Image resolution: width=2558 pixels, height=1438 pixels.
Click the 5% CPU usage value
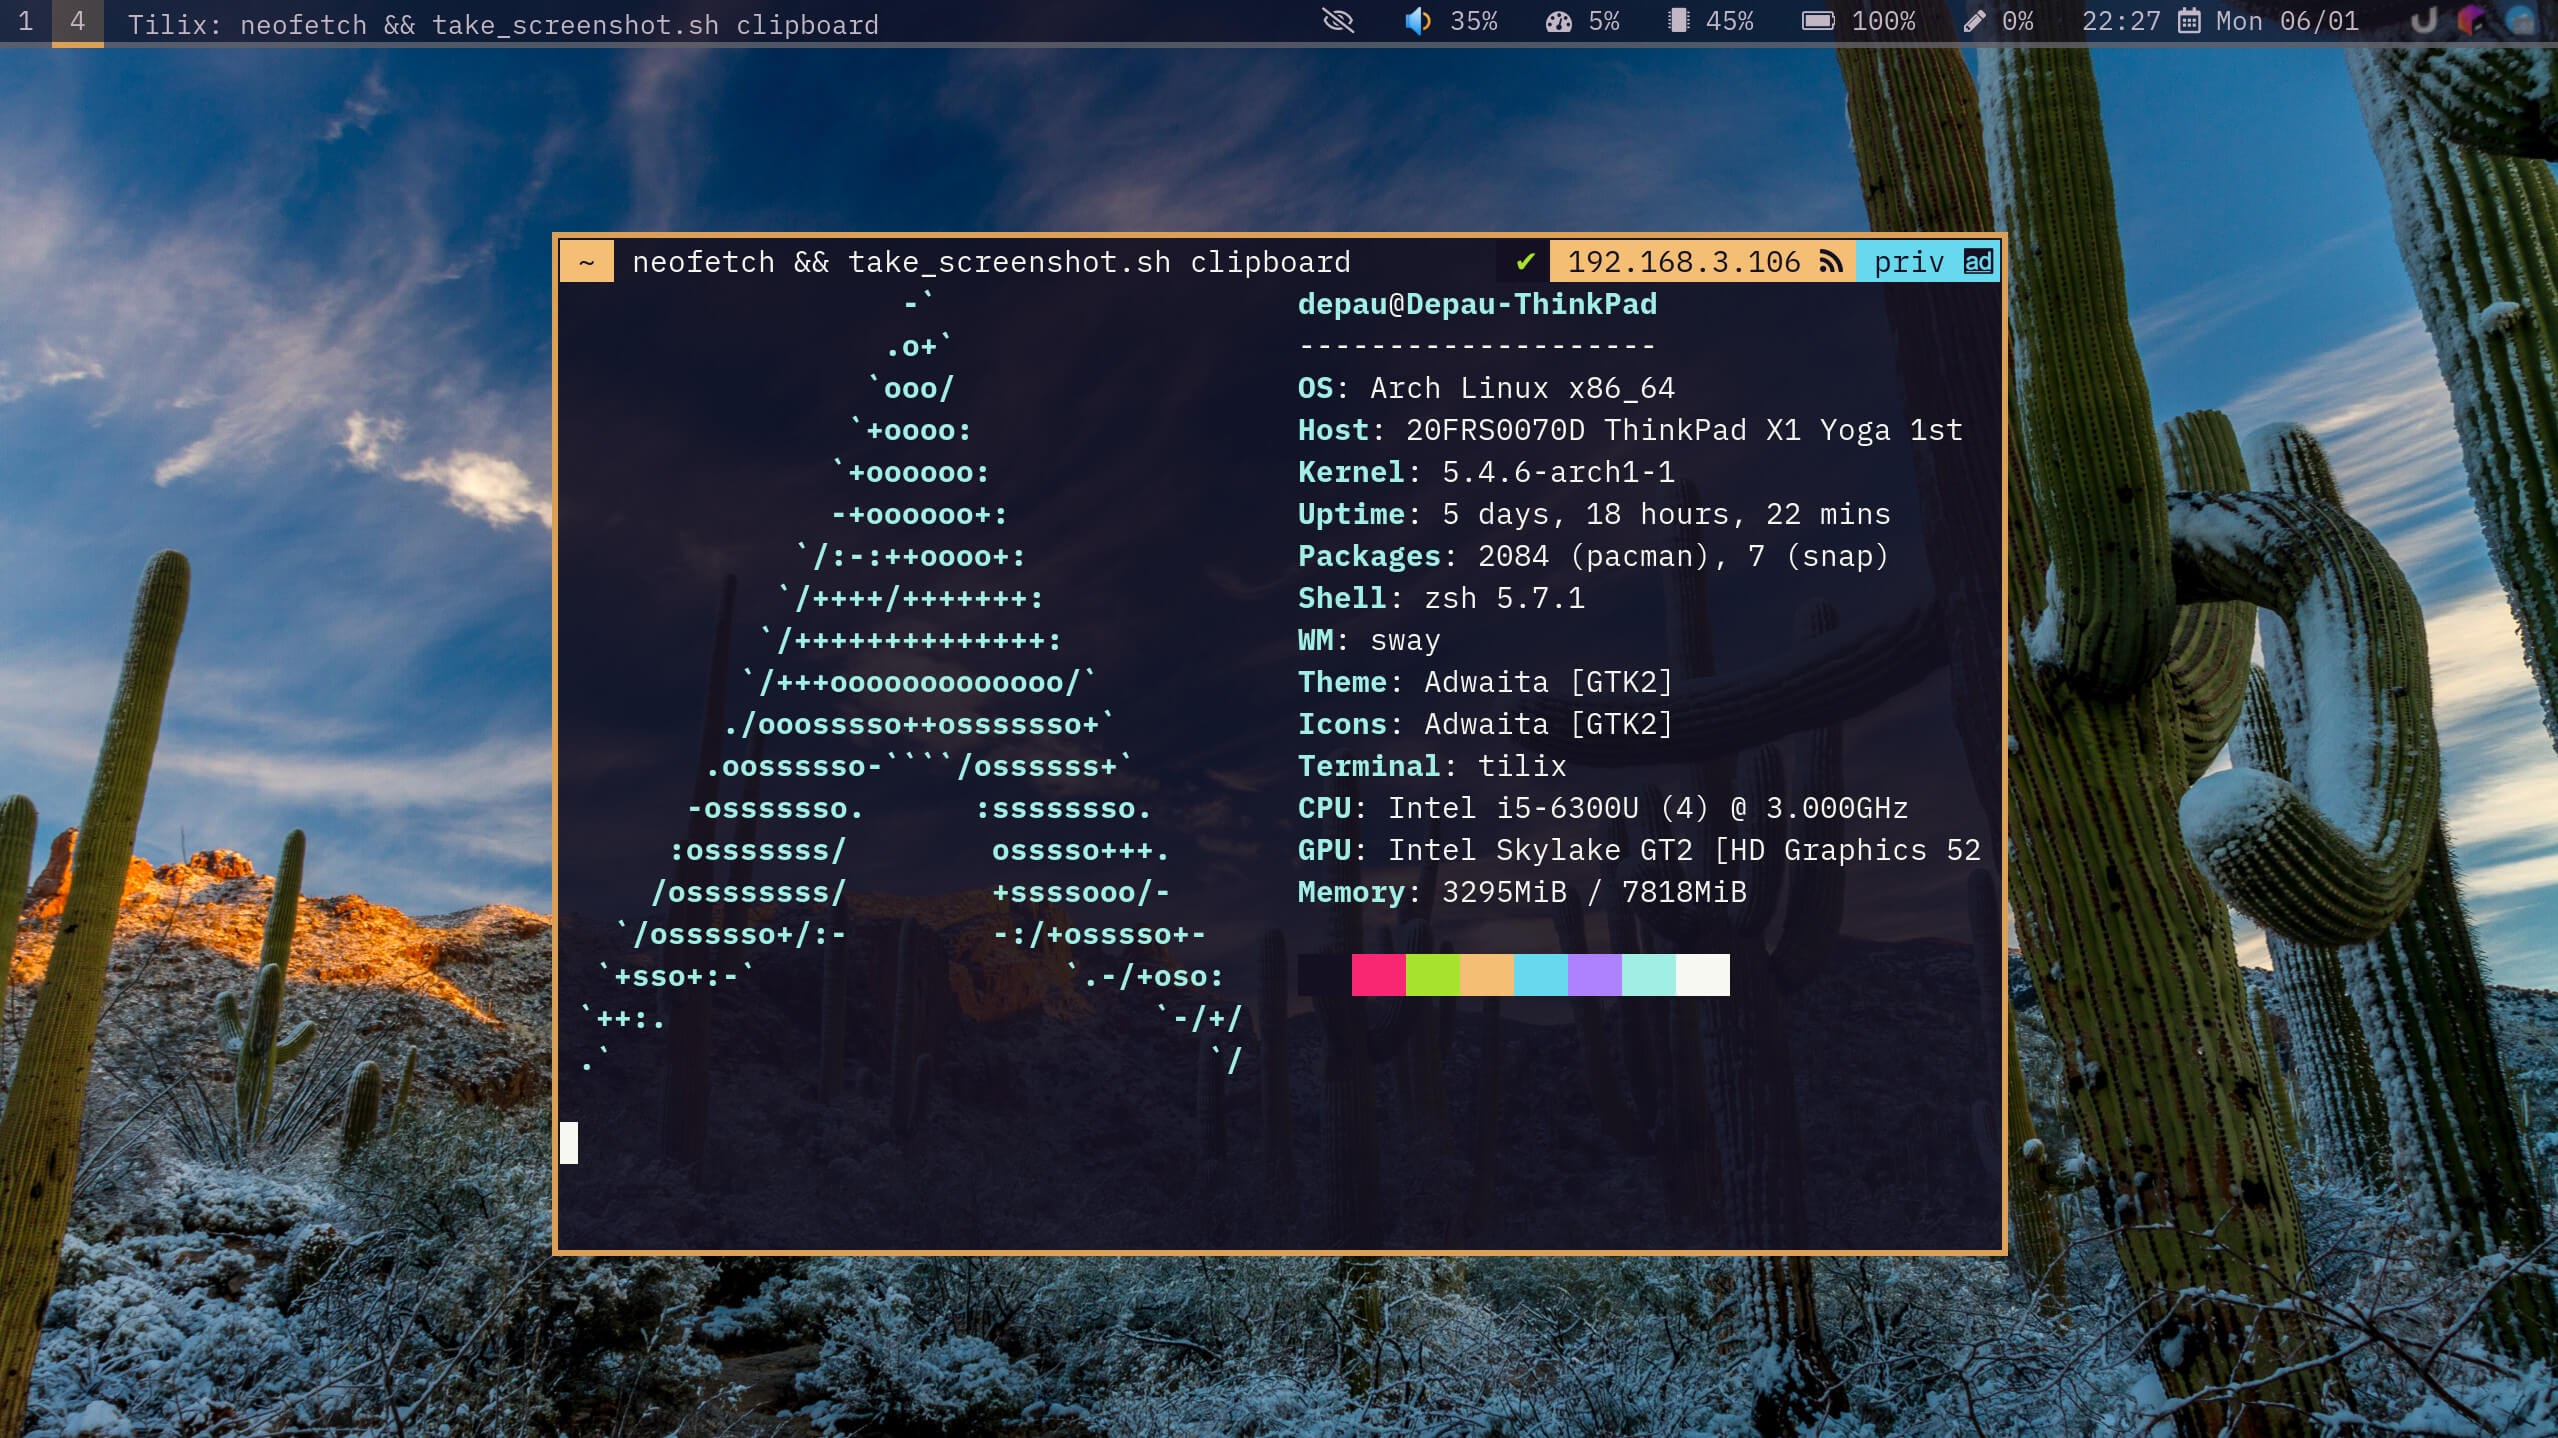point(1604,22)
